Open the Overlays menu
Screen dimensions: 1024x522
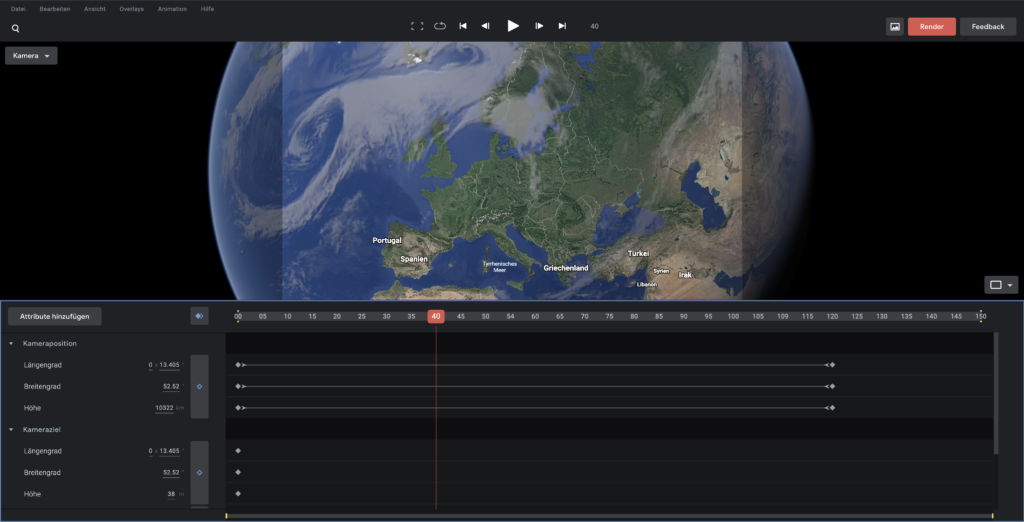[131, 9]
